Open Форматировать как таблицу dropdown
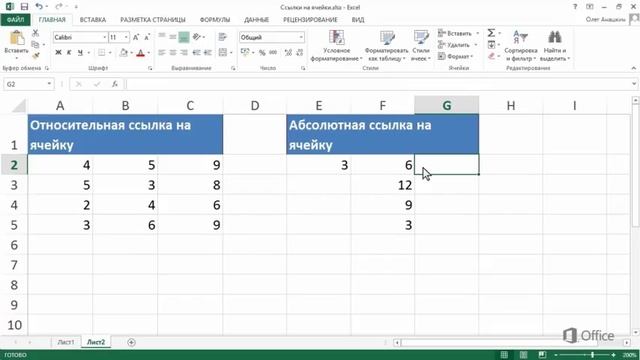640x360 pixels. pyautogui.click(x=387, y=46)
